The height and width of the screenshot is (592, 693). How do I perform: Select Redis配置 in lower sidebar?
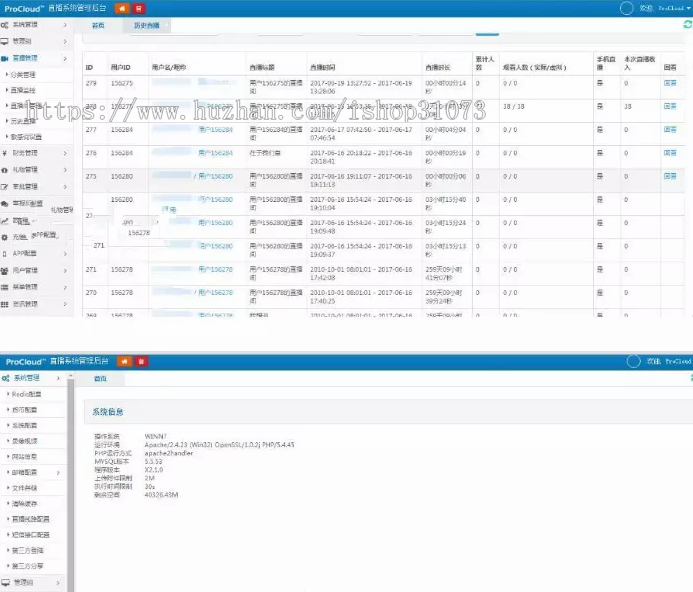click(26, 394)
